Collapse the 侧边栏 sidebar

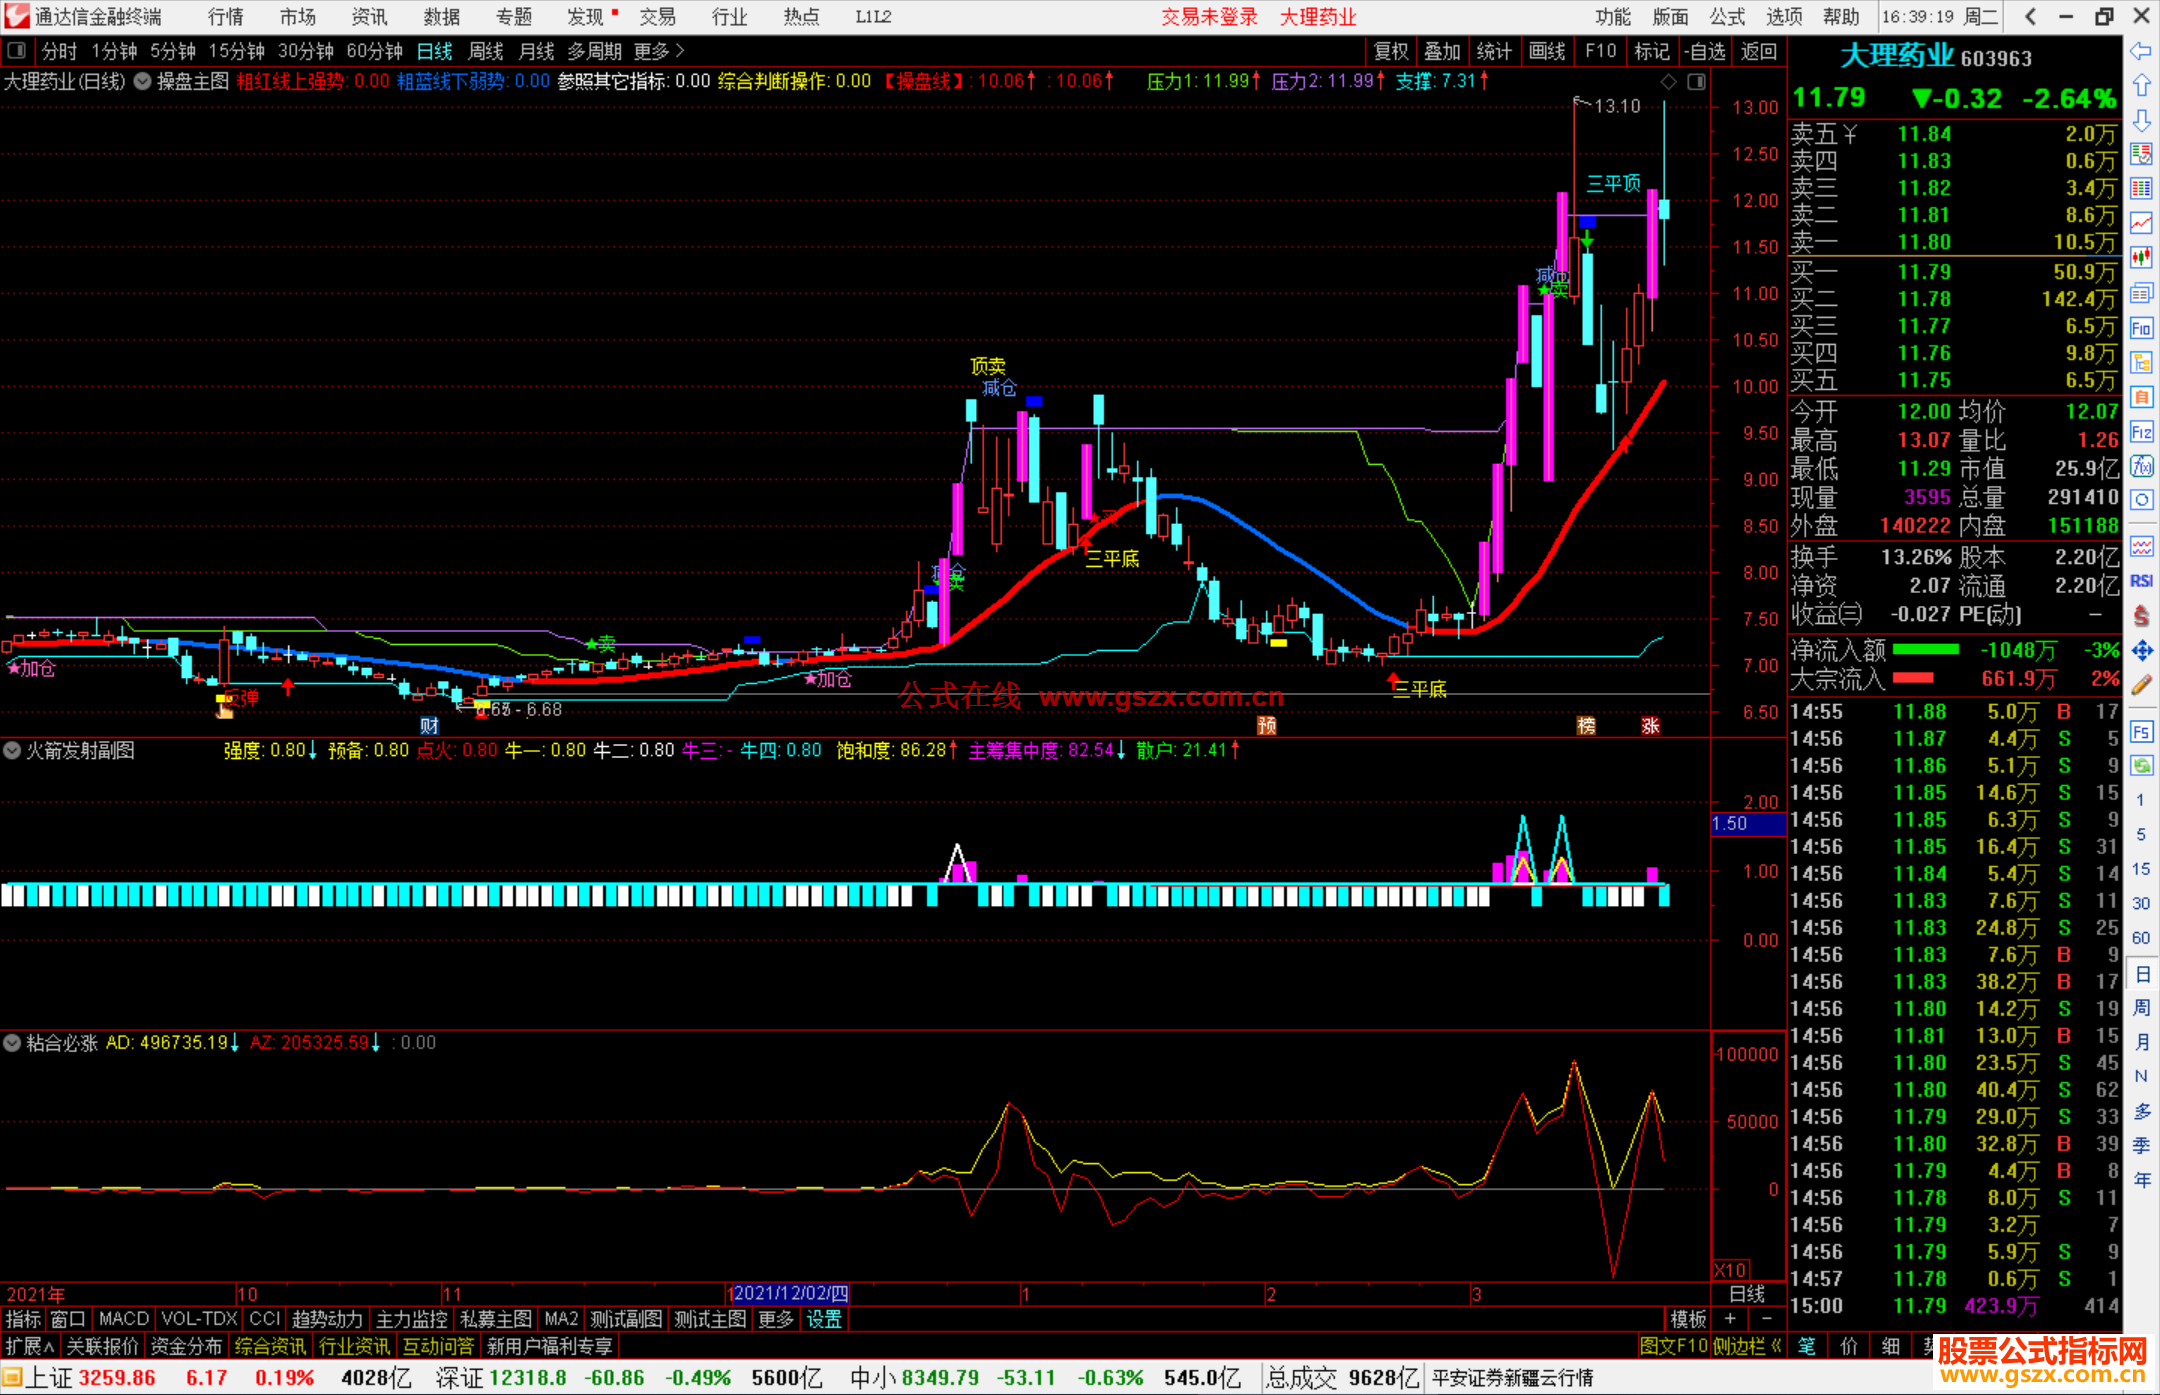click(x=1748, y=1346)
